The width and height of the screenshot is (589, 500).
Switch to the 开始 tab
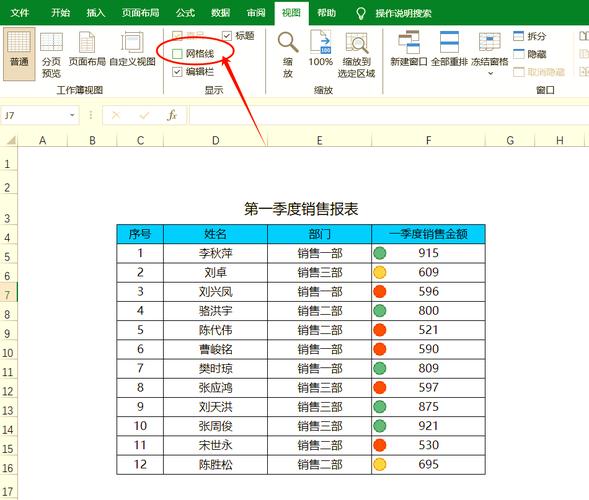60,13
